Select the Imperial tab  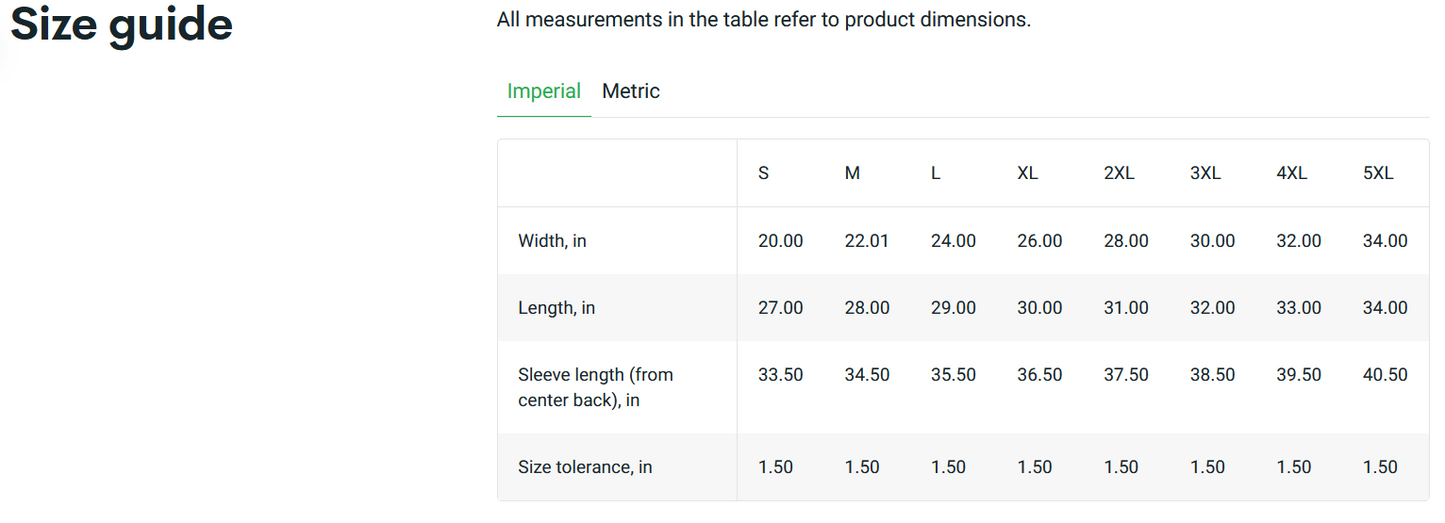[x=543, y=91]
